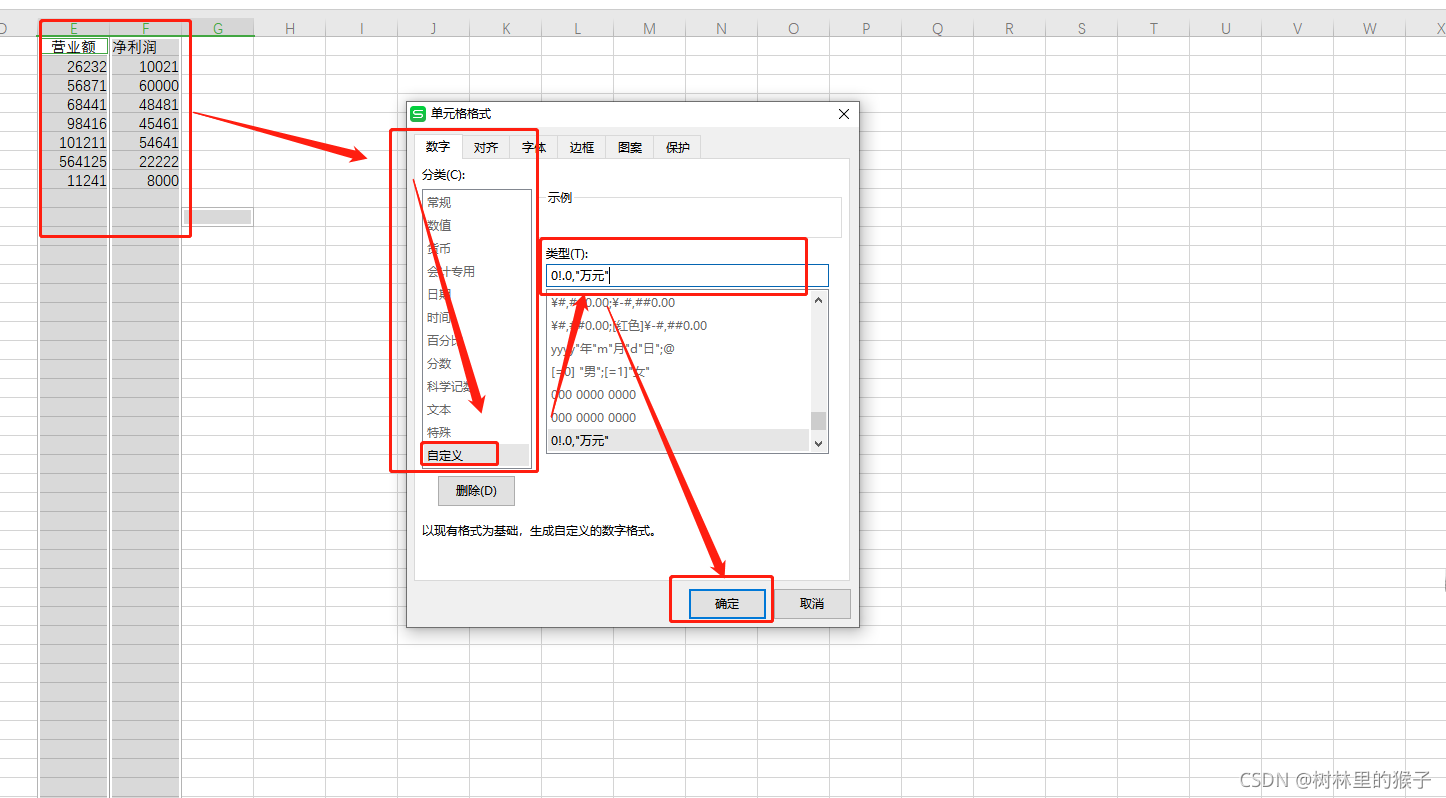
Task: Choose 会计专用 category
Action: click(476, 271)
